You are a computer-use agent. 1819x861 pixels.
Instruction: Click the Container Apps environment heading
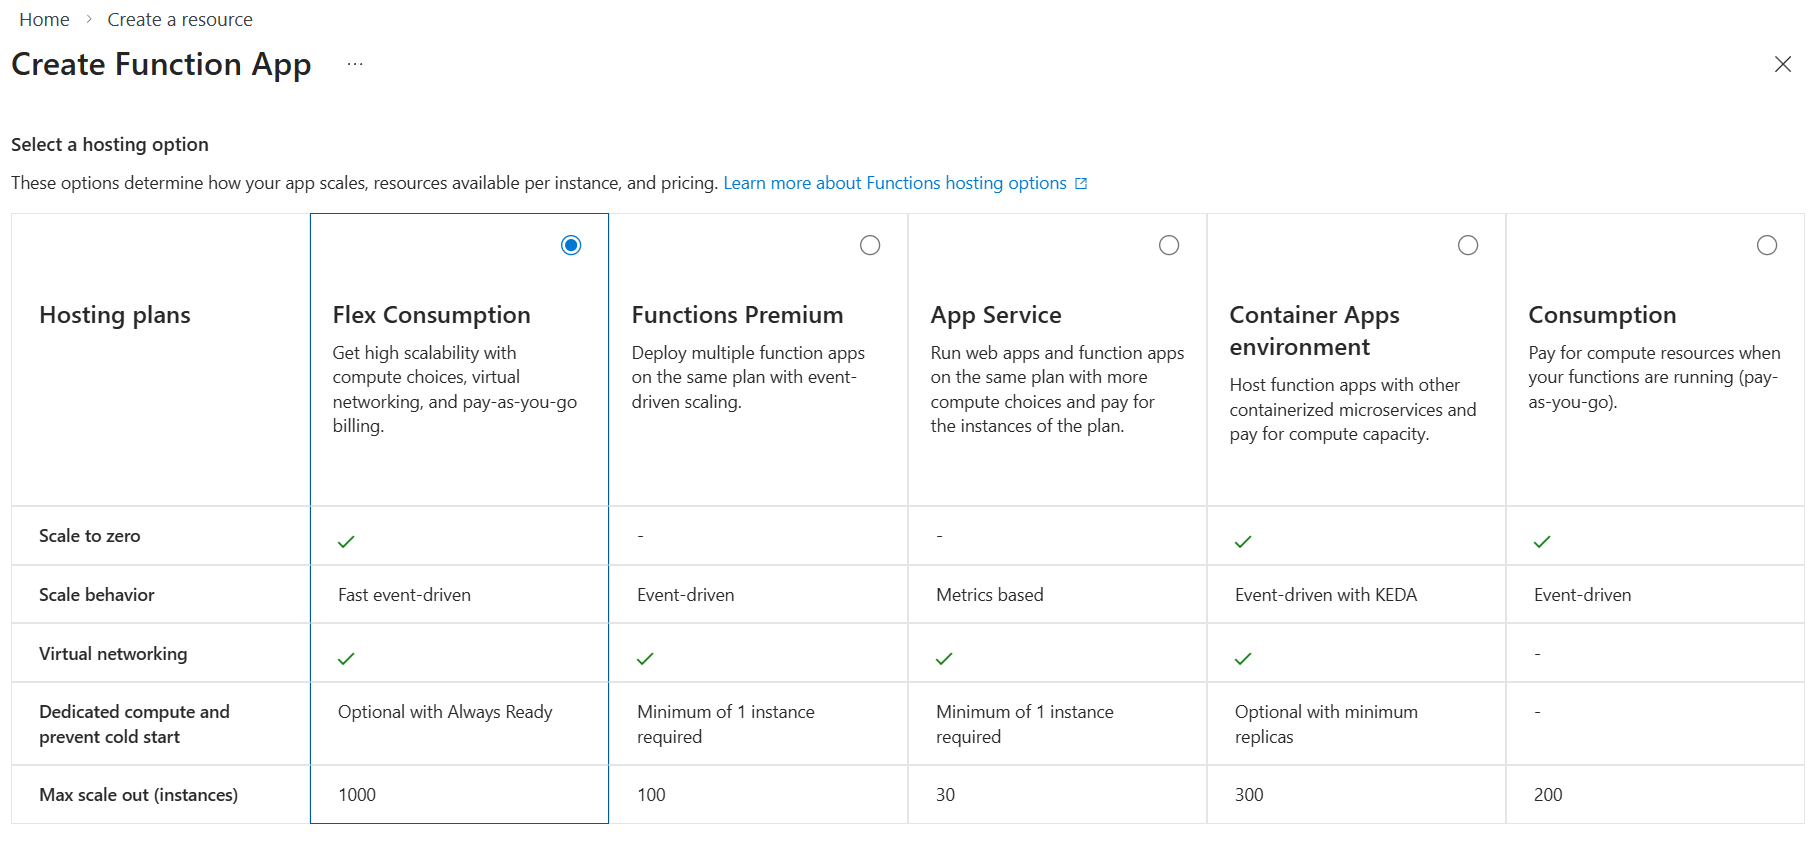point(1314,331)
